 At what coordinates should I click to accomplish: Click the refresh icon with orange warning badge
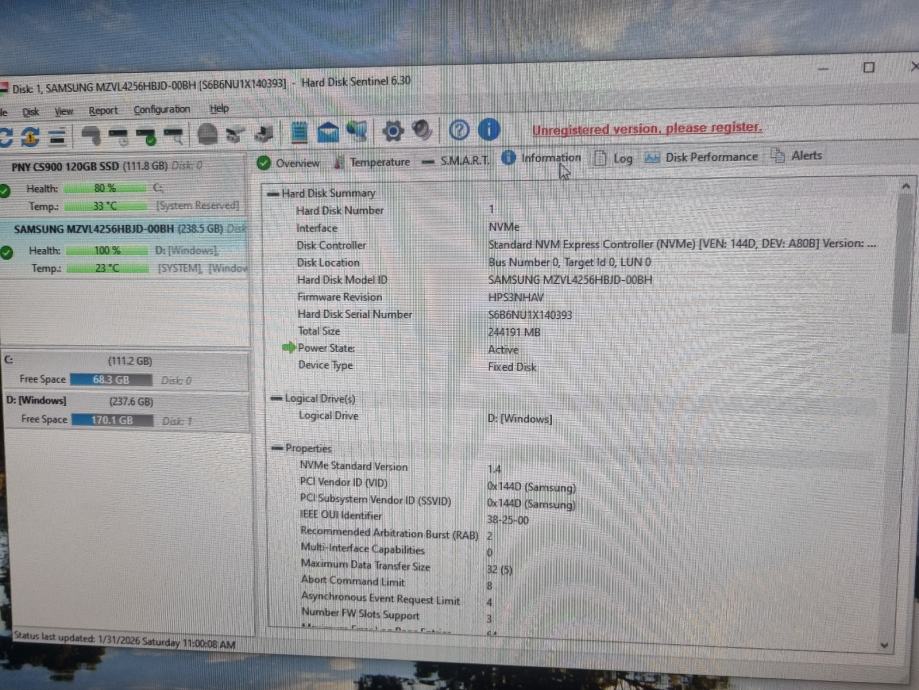[30, 136]
